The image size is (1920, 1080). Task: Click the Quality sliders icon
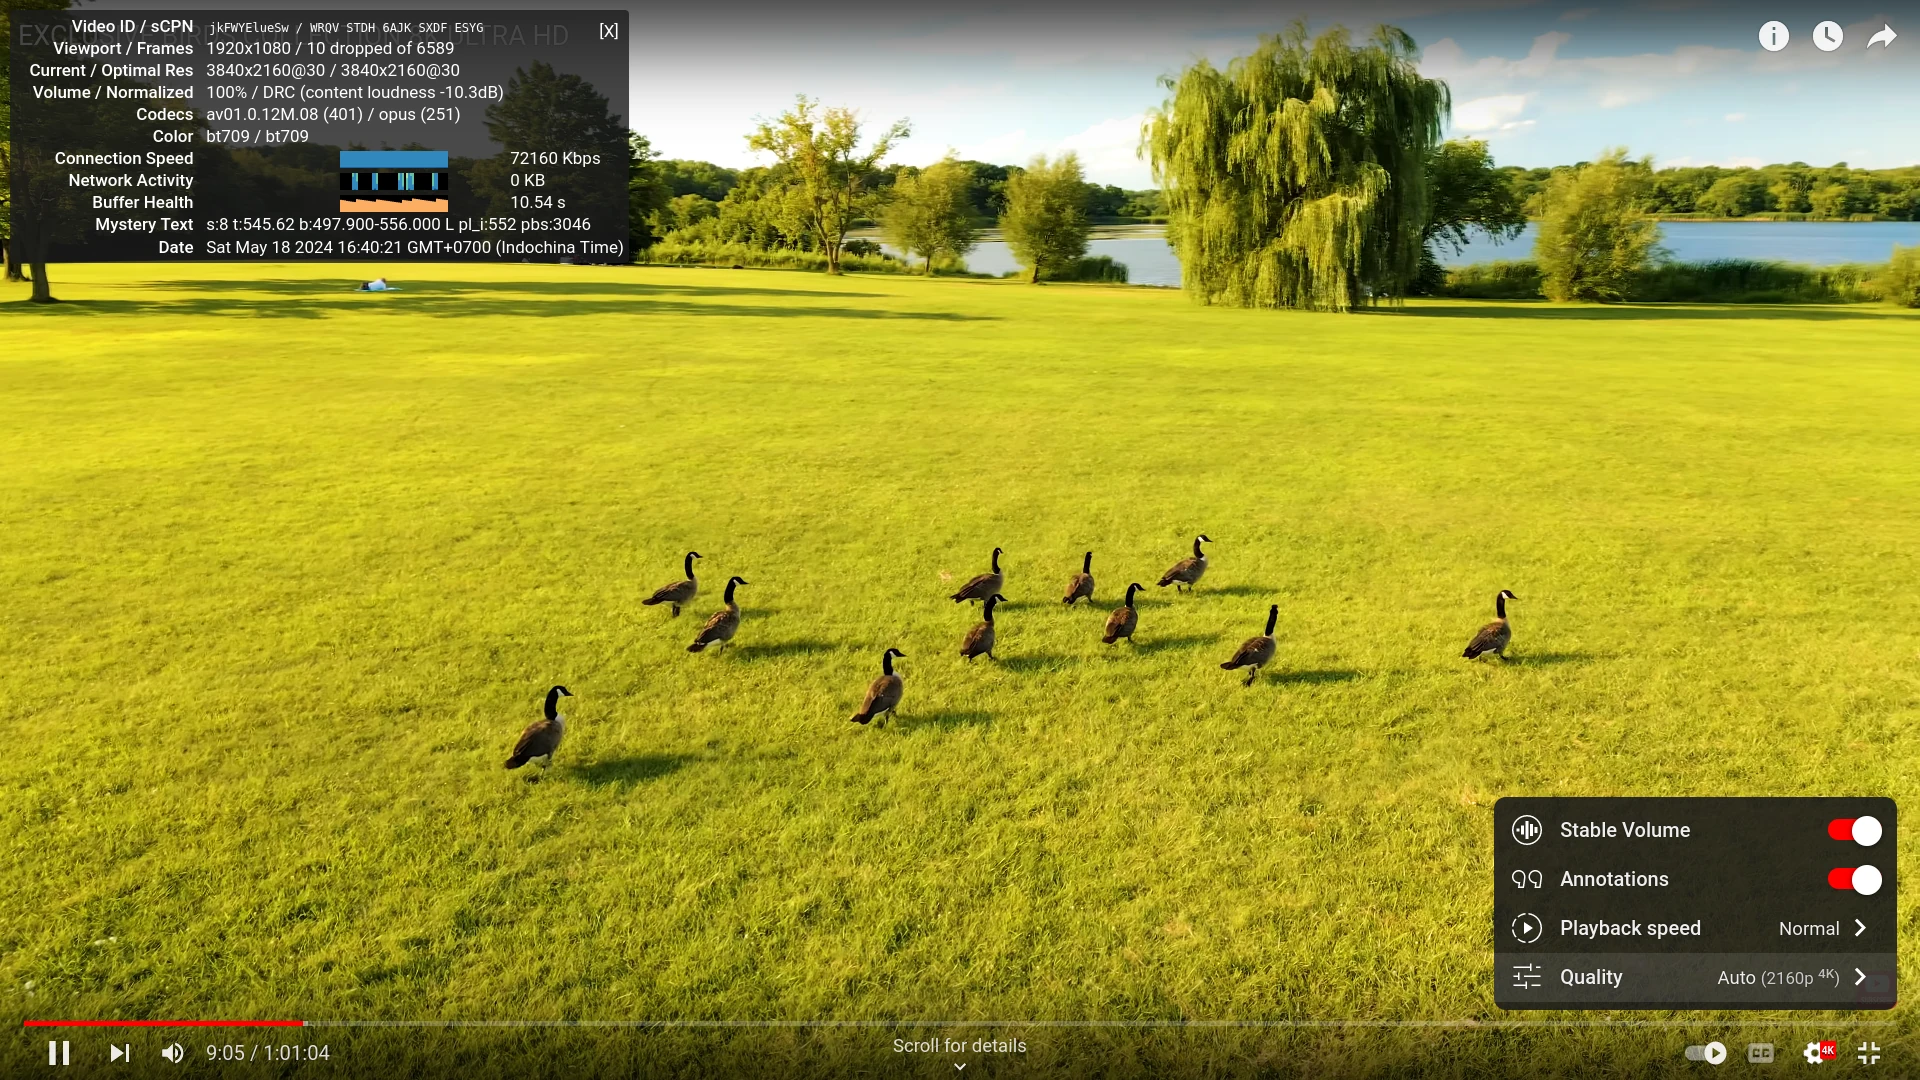tap(1527, 977)
